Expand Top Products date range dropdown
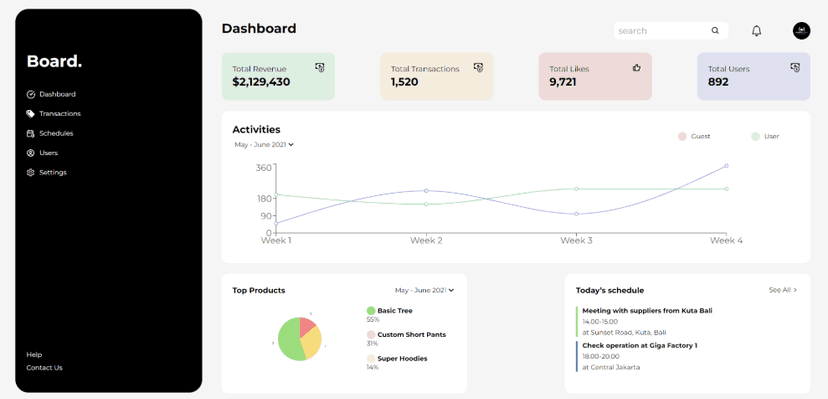 click(425, 290)
